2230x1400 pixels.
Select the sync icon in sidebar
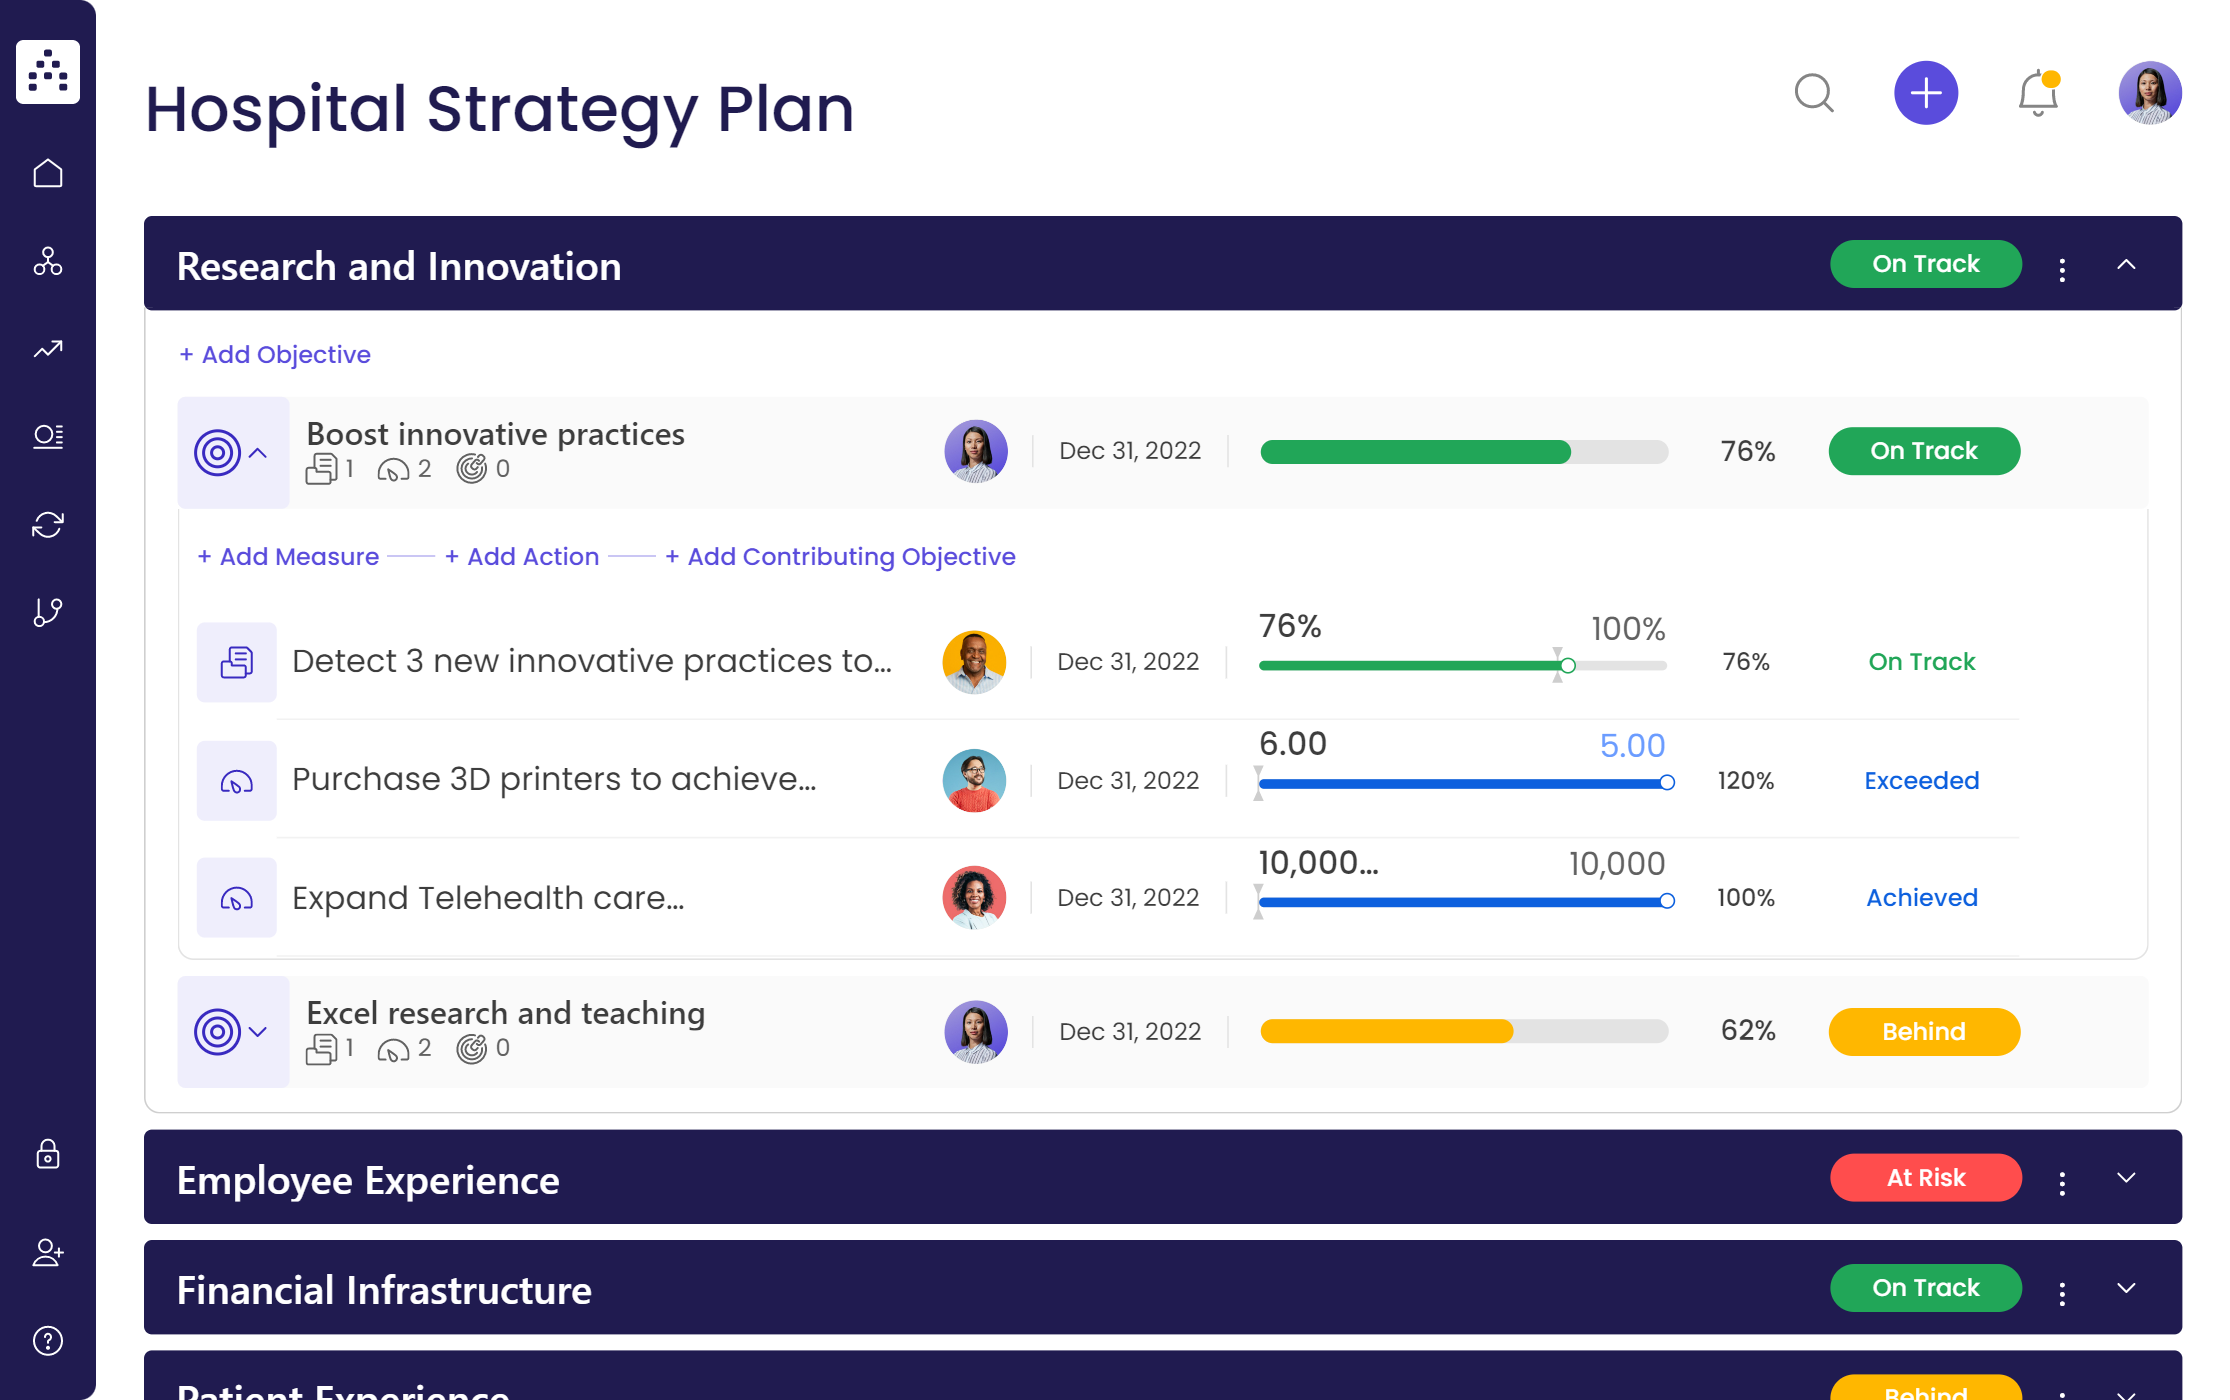(x=47, y=524)
